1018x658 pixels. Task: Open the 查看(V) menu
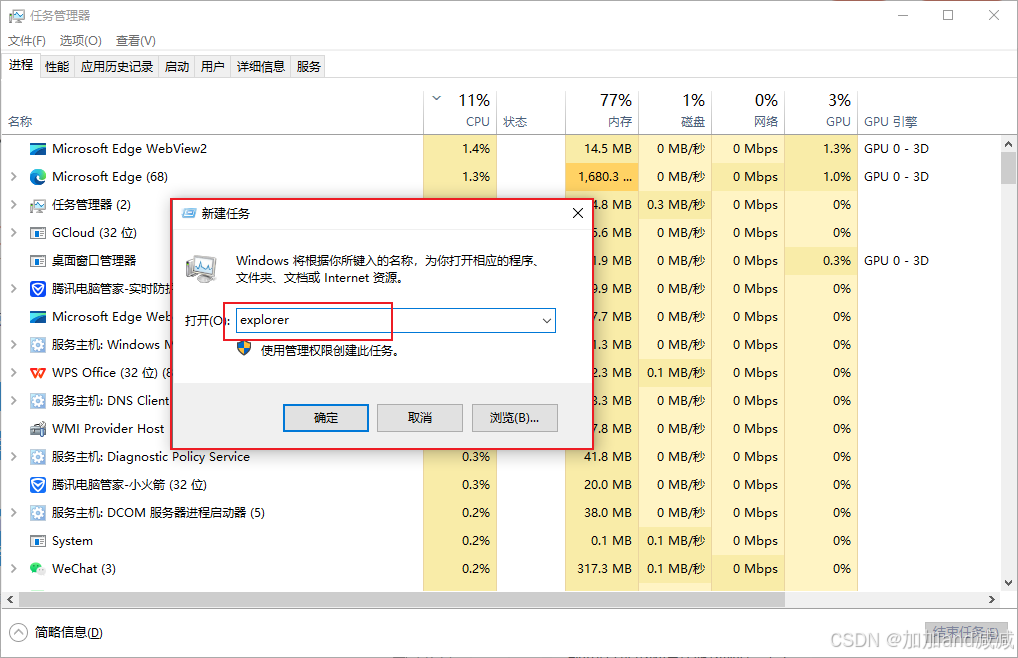(x=136, y=41)
